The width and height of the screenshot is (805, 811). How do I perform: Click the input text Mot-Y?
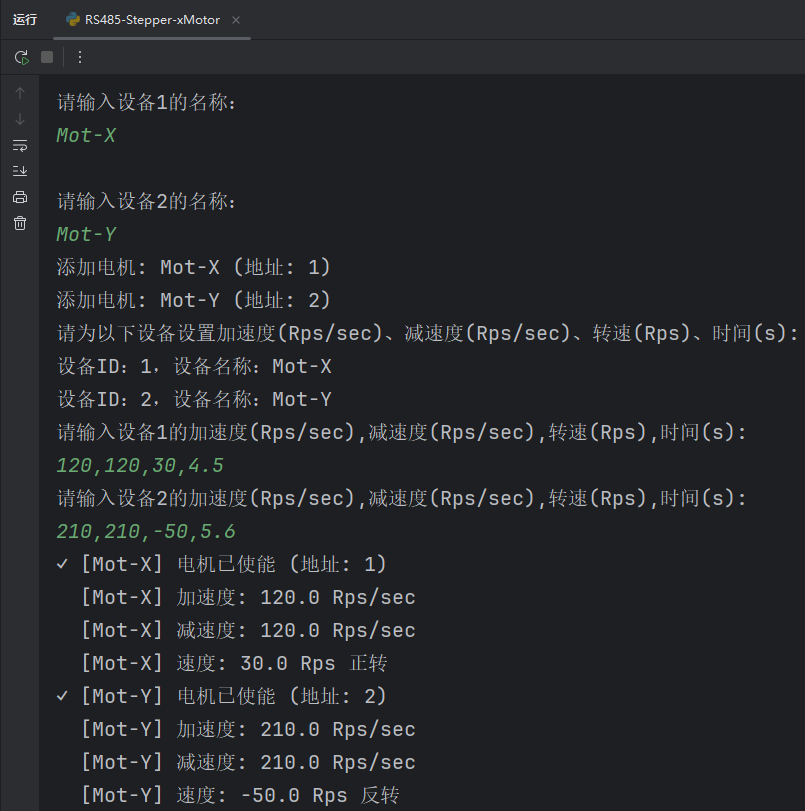86,234
